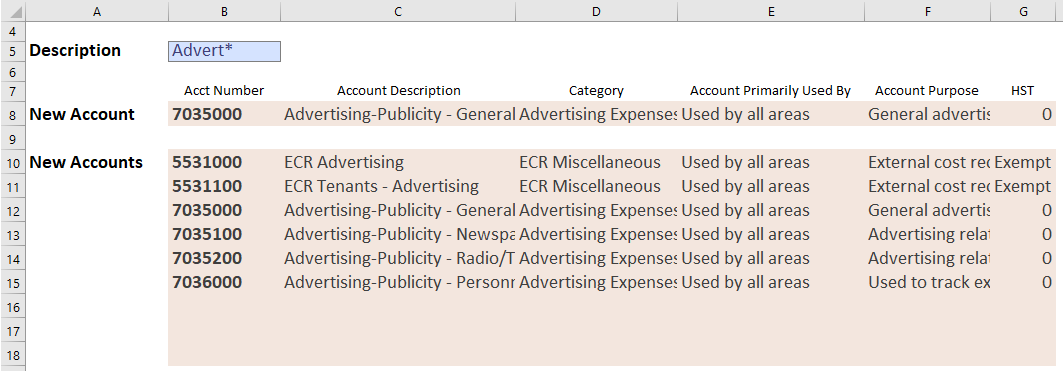Click the ECR Tenants - Advertising cell
This screenshot has height=371, width=1063.
click(x=398, y=187)
